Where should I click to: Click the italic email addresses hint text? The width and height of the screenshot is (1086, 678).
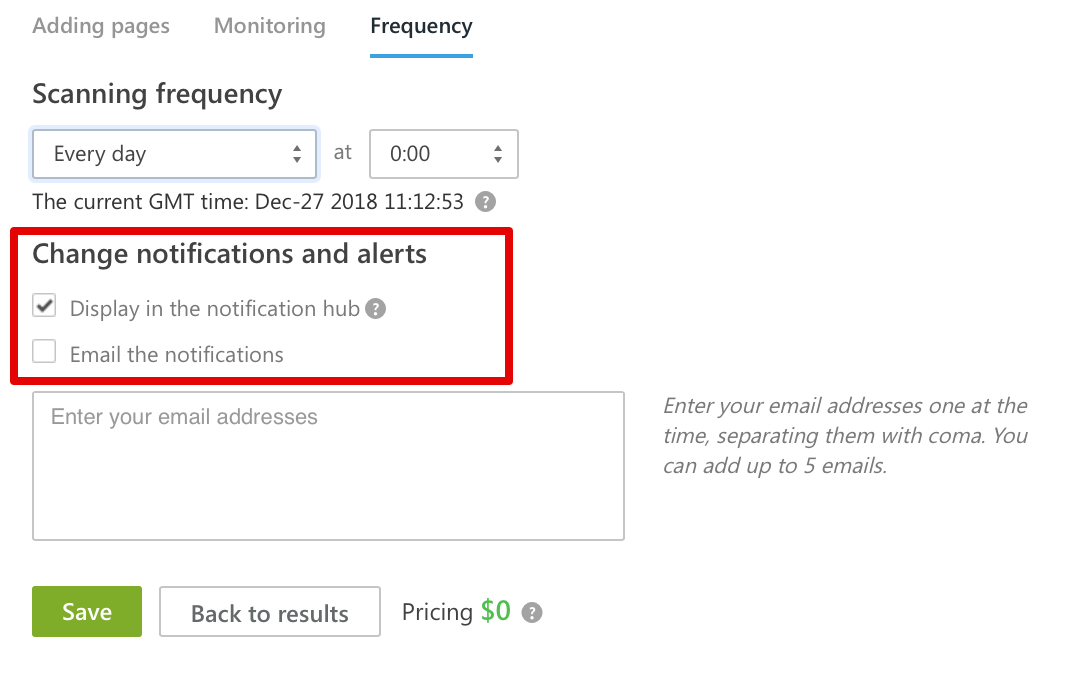click(845, 436)
